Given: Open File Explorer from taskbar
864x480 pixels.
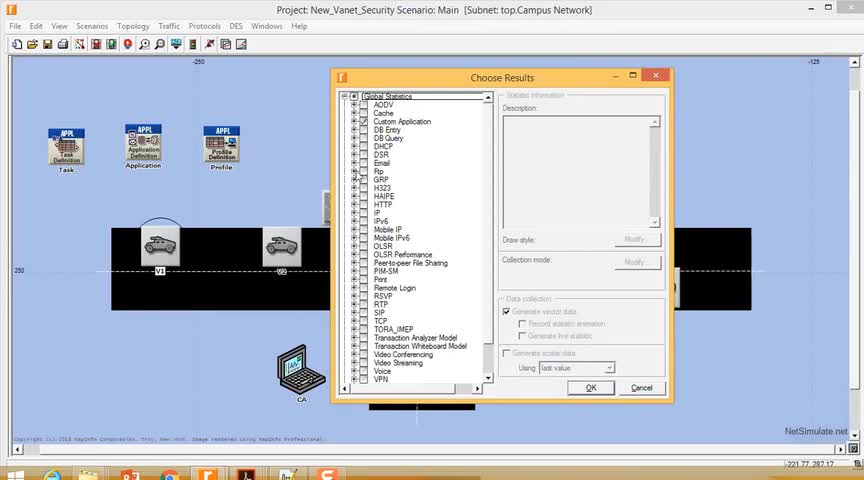Looking at the screenshot, I should pos(88,475).
